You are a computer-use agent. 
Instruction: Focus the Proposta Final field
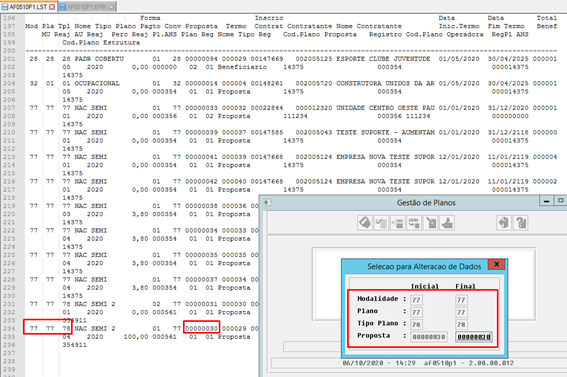point(474,337)
